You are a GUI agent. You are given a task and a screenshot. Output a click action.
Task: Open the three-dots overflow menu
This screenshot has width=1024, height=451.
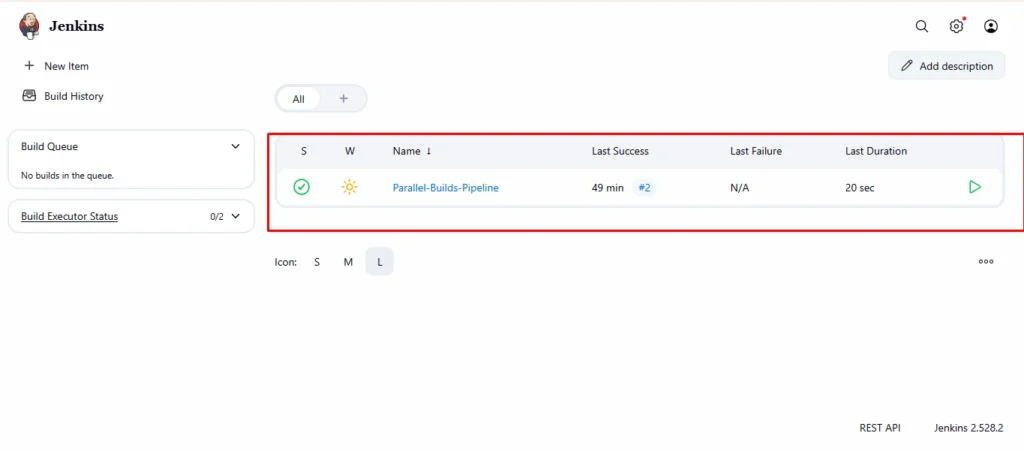(x=986, y=262)
